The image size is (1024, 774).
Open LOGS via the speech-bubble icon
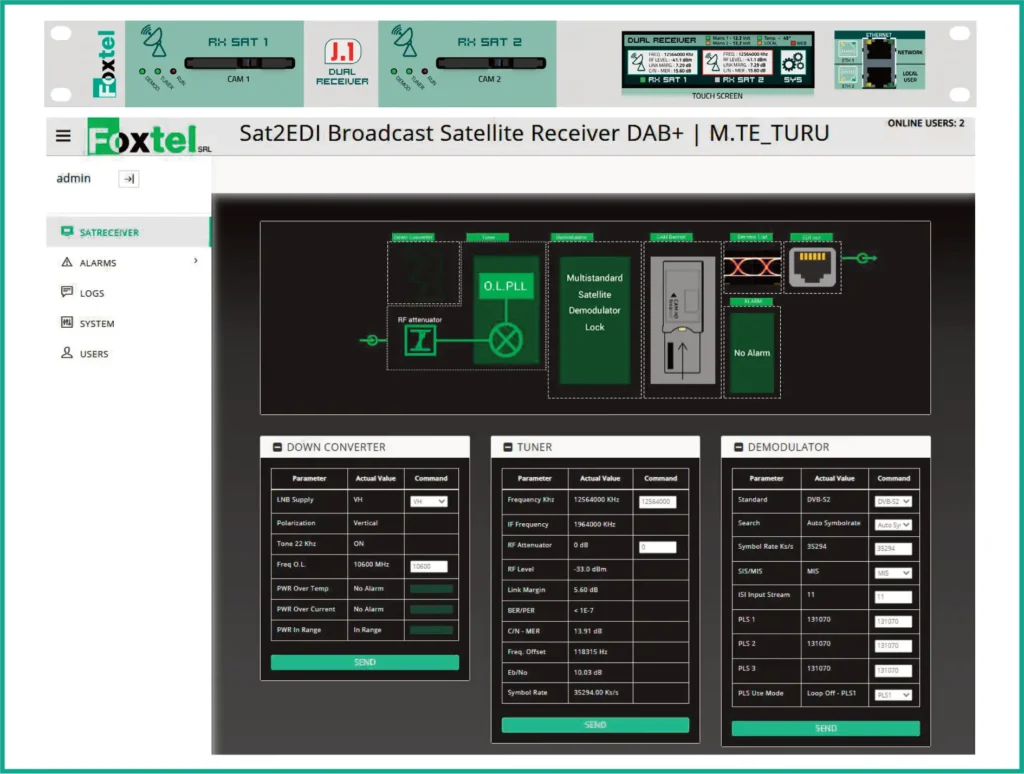(x=66, y=292)
